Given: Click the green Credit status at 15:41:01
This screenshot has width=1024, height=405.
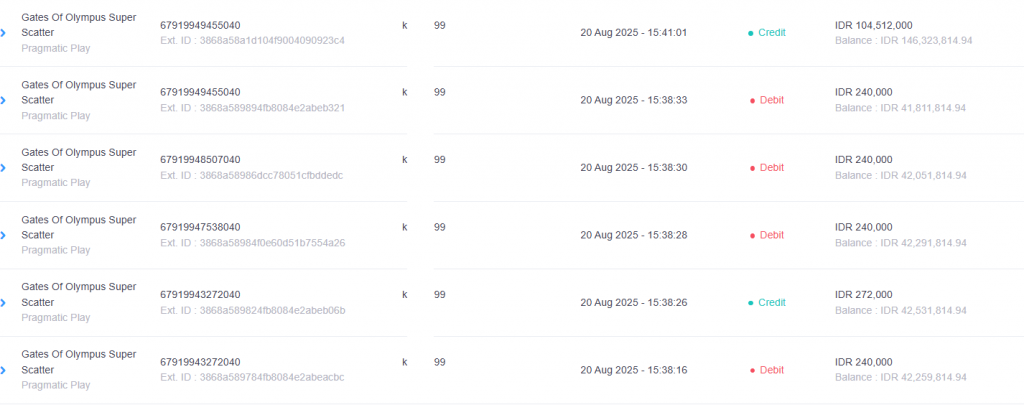Looking at the screenshot, I should pyautogui.click(x=767, y=33).
